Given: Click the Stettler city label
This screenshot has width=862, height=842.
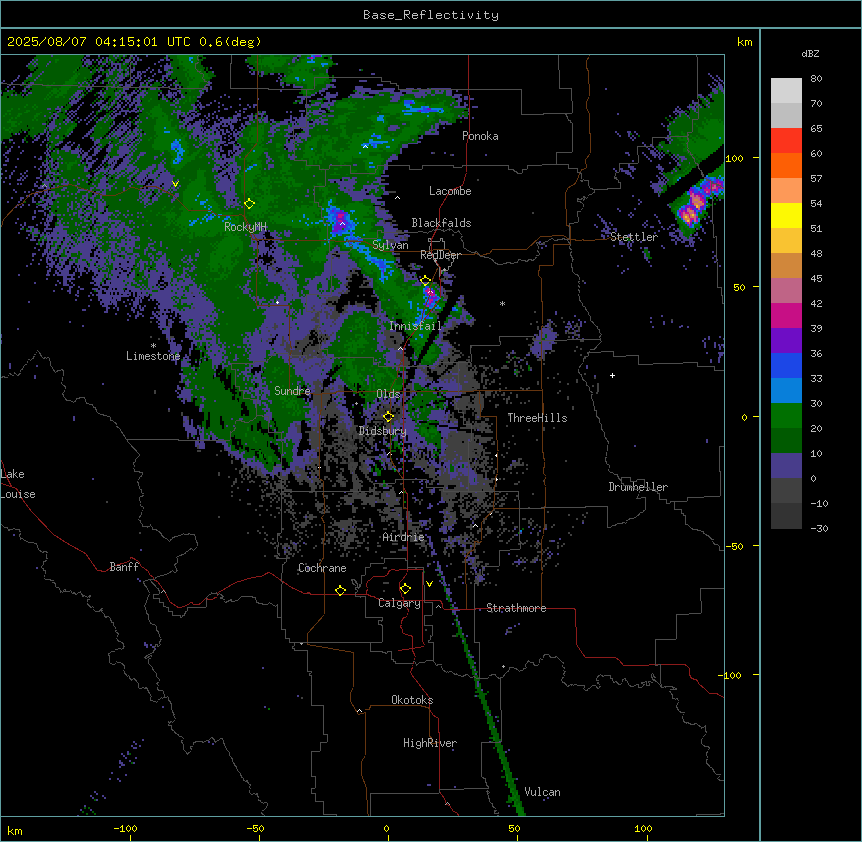Looking at the screenshot, I should [x=634, y=237].
